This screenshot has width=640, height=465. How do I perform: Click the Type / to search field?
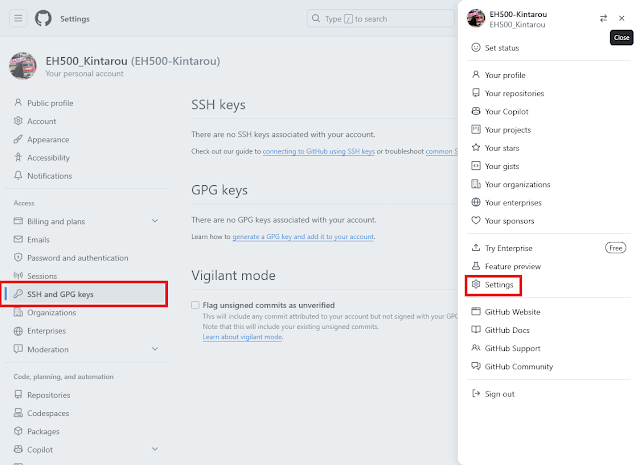[x=380, y=18]
